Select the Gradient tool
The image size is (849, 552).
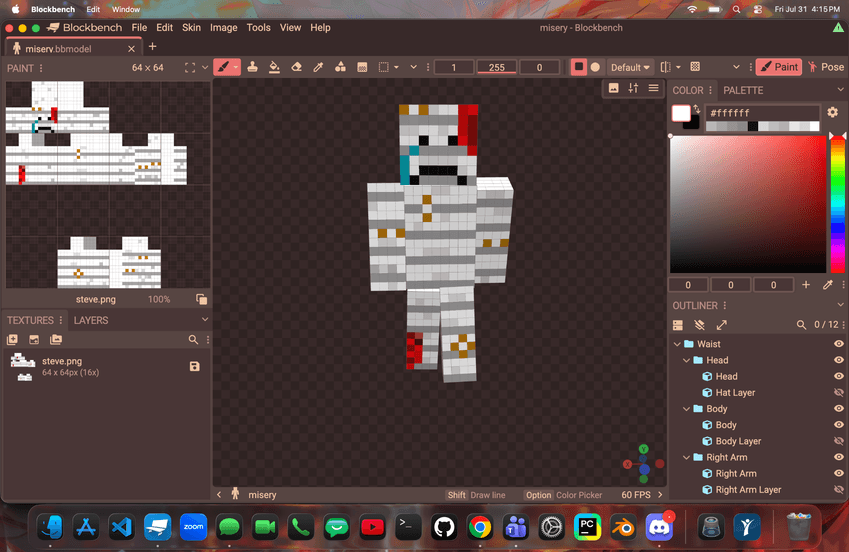362,67
